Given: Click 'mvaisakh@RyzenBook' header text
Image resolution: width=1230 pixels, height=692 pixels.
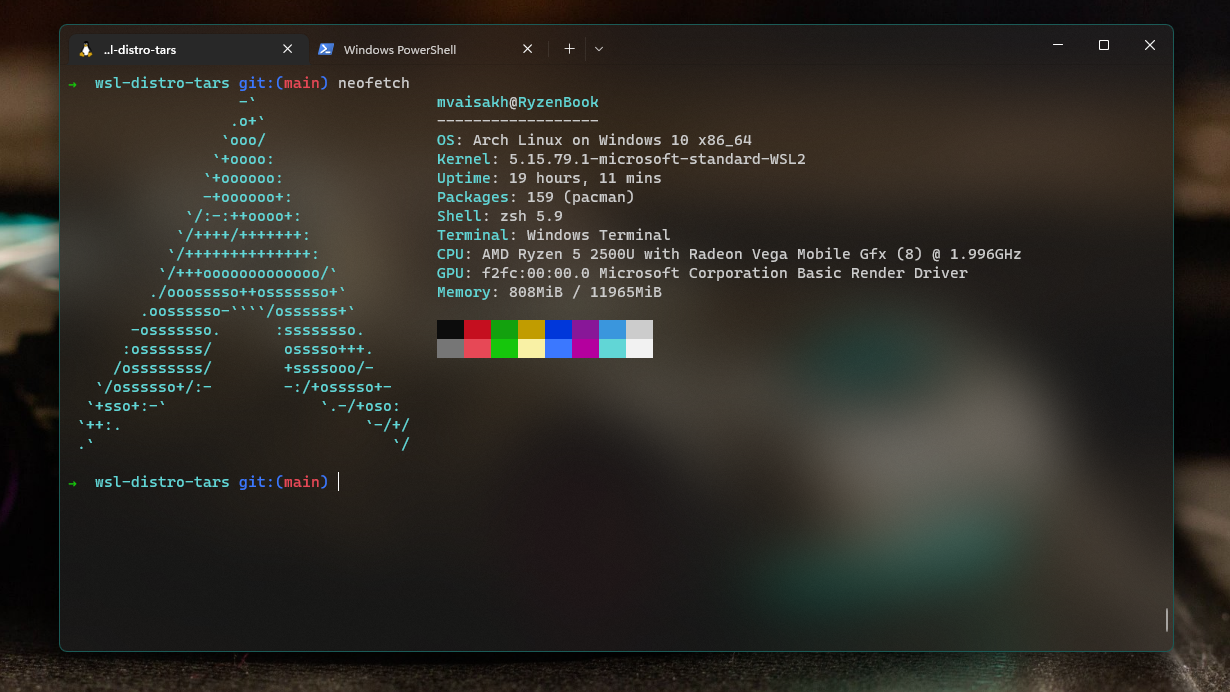Looking at the screenshot, I should [x=518, y=102].
